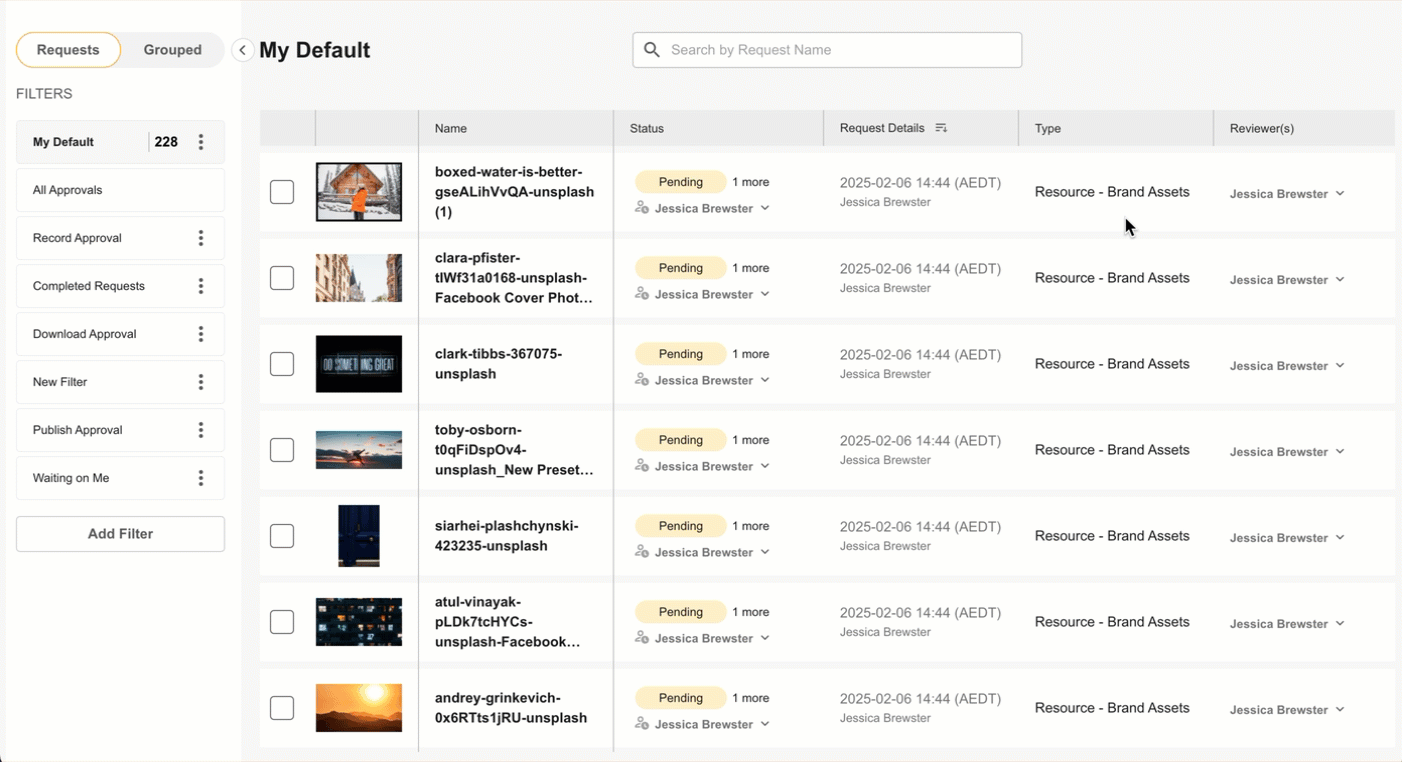Tick the checkbox for clark-tibbs-367075-unsplash

pyautogui.click(x=282, y=364)
